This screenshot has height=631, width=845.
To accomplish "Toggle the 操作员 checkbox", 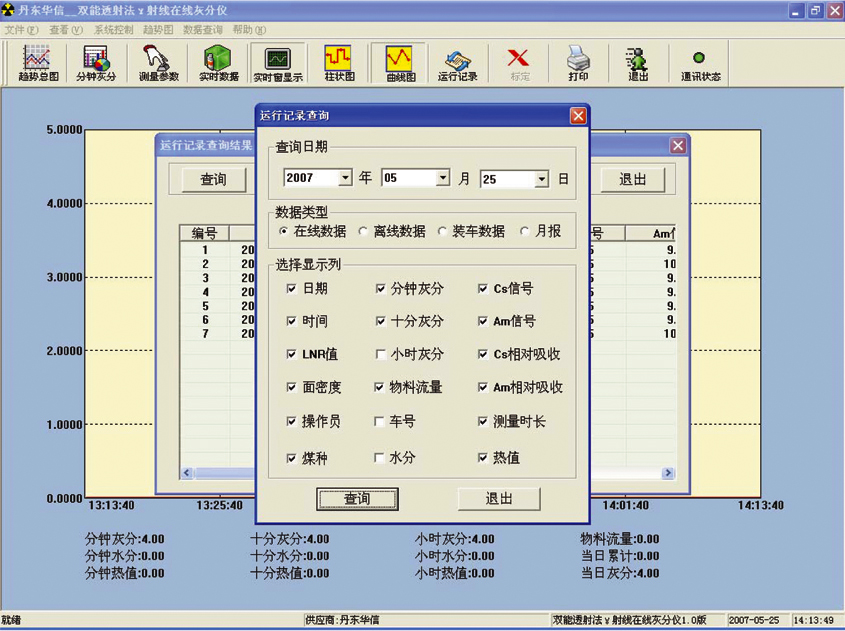I will (x=292, y=421).
